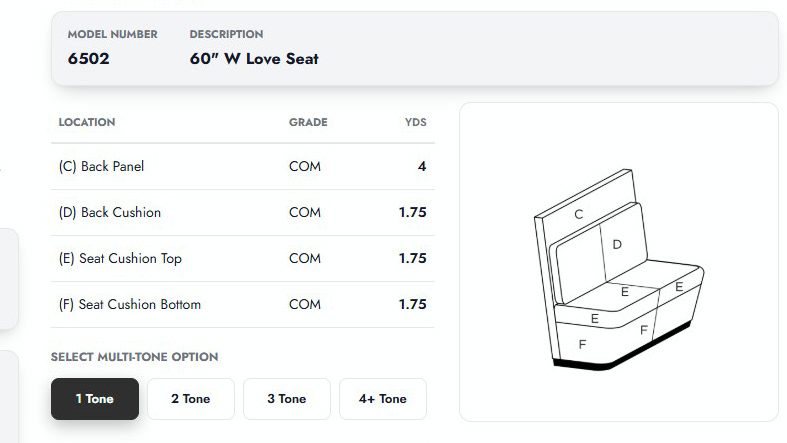Click the 1.75 yards value for Seat Cushion Bottom
The height and width of the screenshot is (443, 787).
click(x=412, y=304)
